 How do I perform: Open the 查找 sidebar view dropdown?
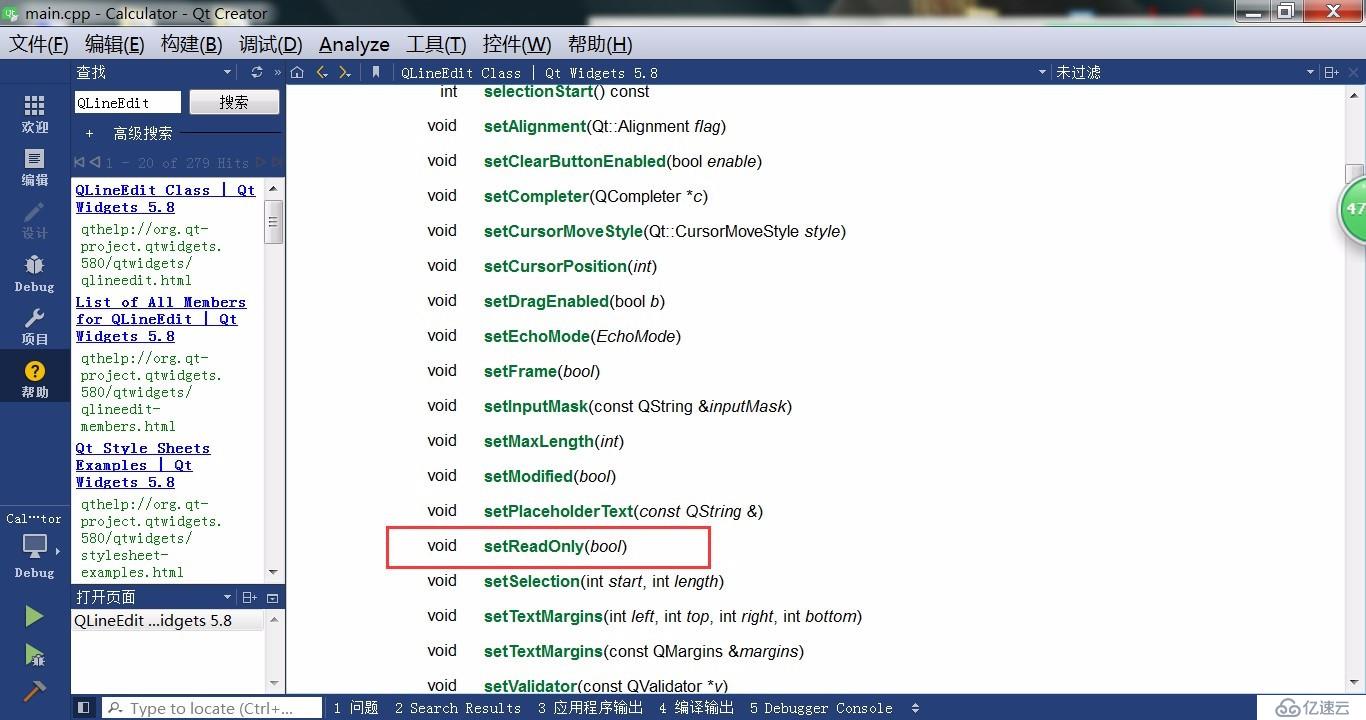[227, 72]
